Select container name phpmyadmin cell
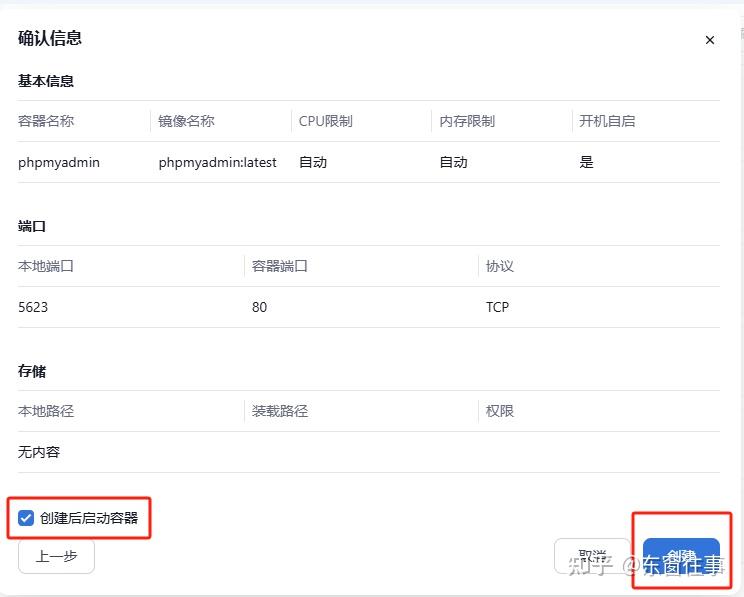The height and width of the screenshot is (597, 744). [x=59, y=162]
